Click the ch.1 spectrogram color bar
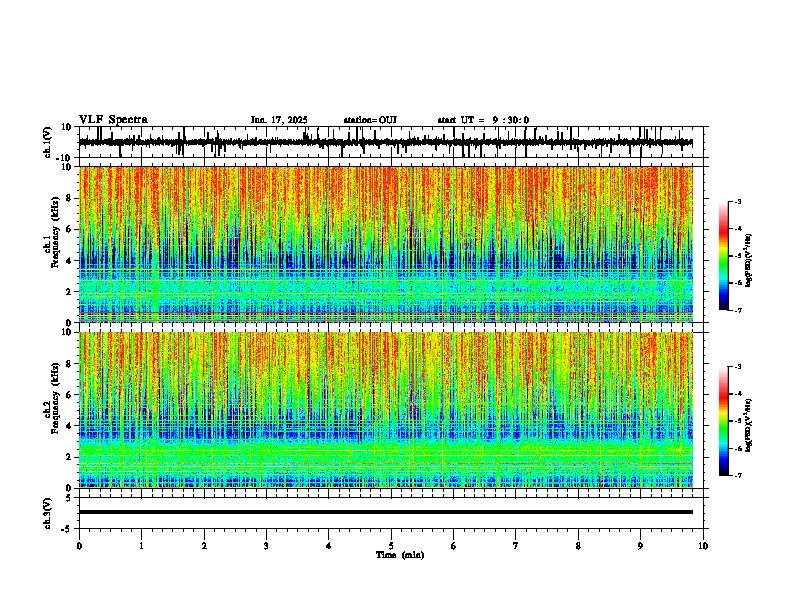Screen dimensions: 792x612 [724, 256]
